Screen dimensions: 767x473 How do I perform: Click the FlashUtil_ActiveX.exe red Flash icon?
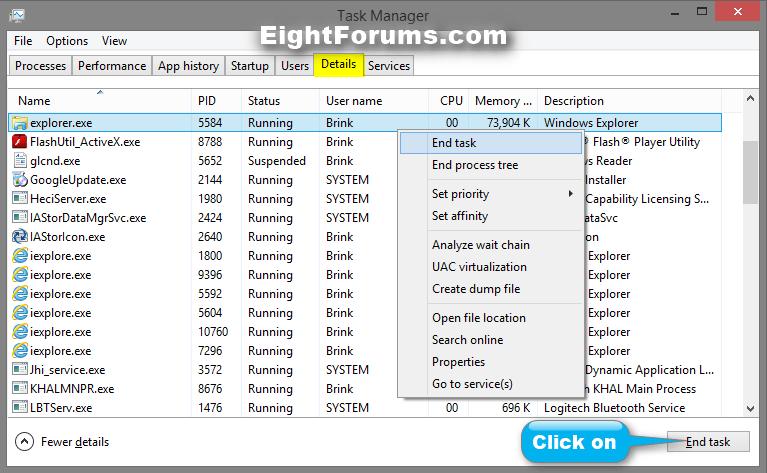pos(20,142)
